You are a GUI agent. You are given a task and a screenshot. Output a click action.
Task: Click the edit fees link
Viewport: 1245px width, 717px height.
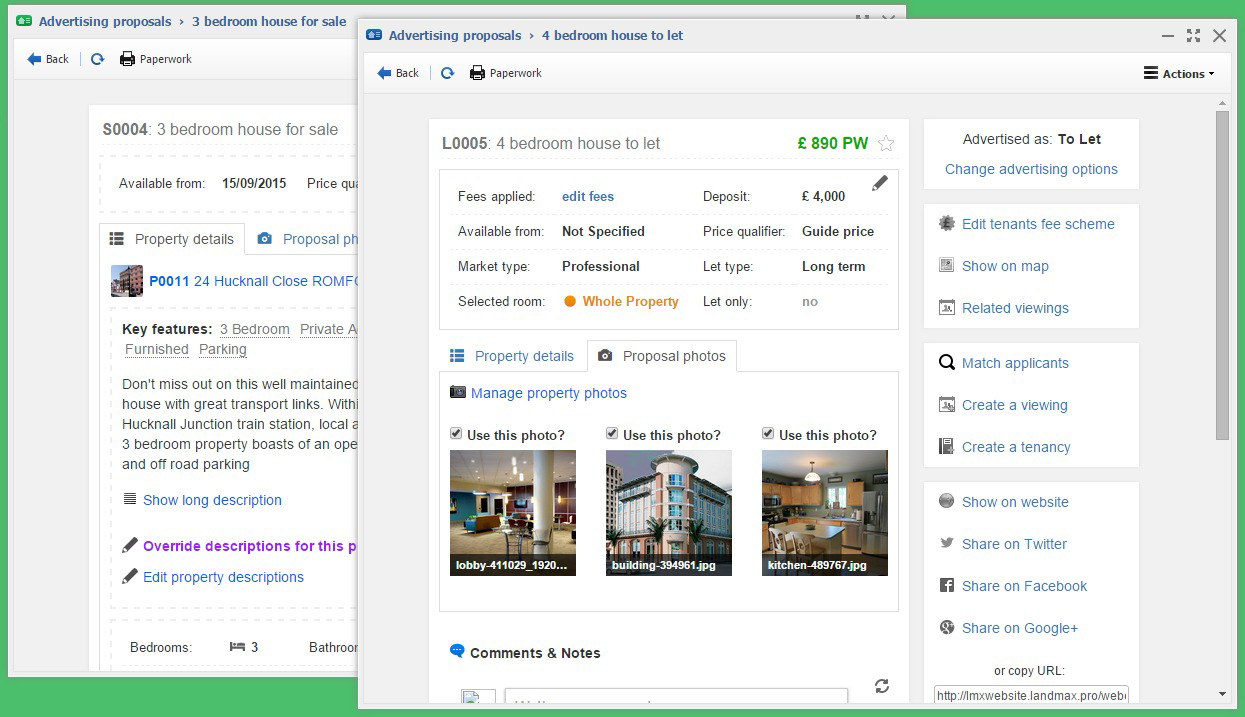(x=588, y=196)
